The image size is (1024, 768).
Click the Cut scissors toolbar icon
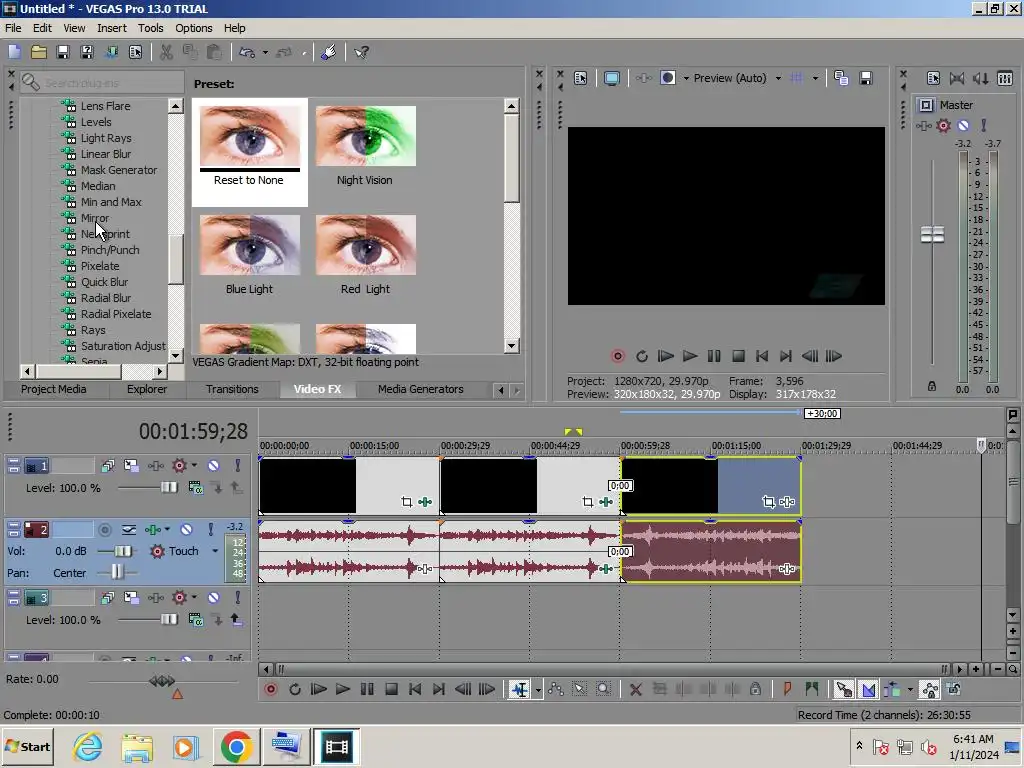(x=167, y=52)
